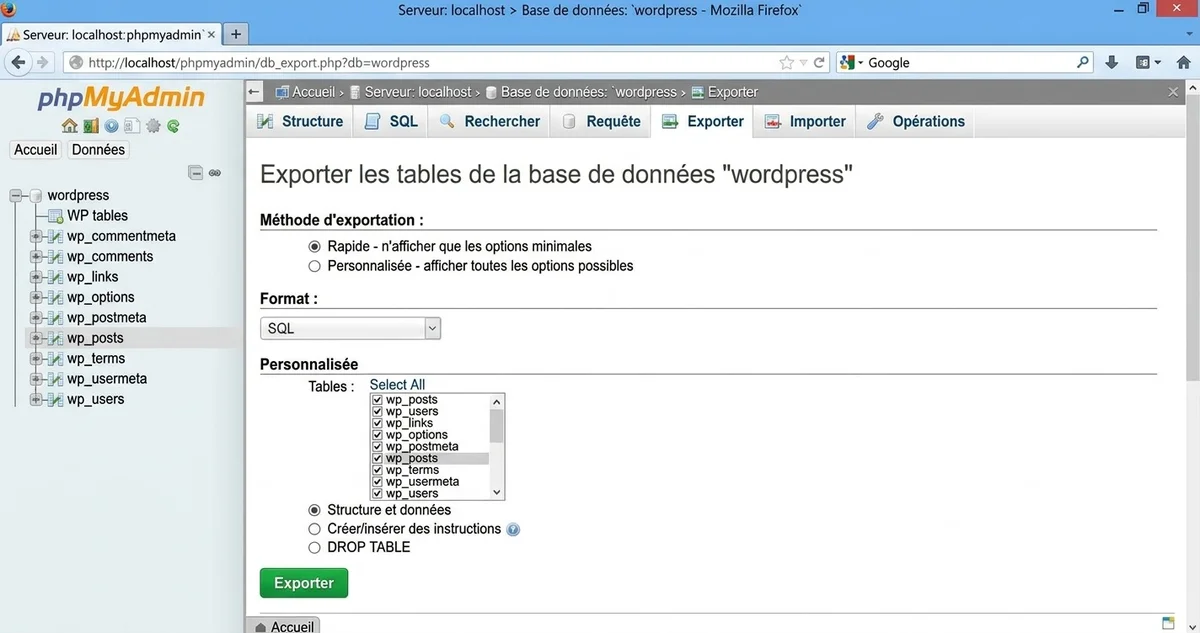The height and width of the screenshot is (633, 1200).
Task: Open sidebar settings via the gear icon
Action: (152, 127)
